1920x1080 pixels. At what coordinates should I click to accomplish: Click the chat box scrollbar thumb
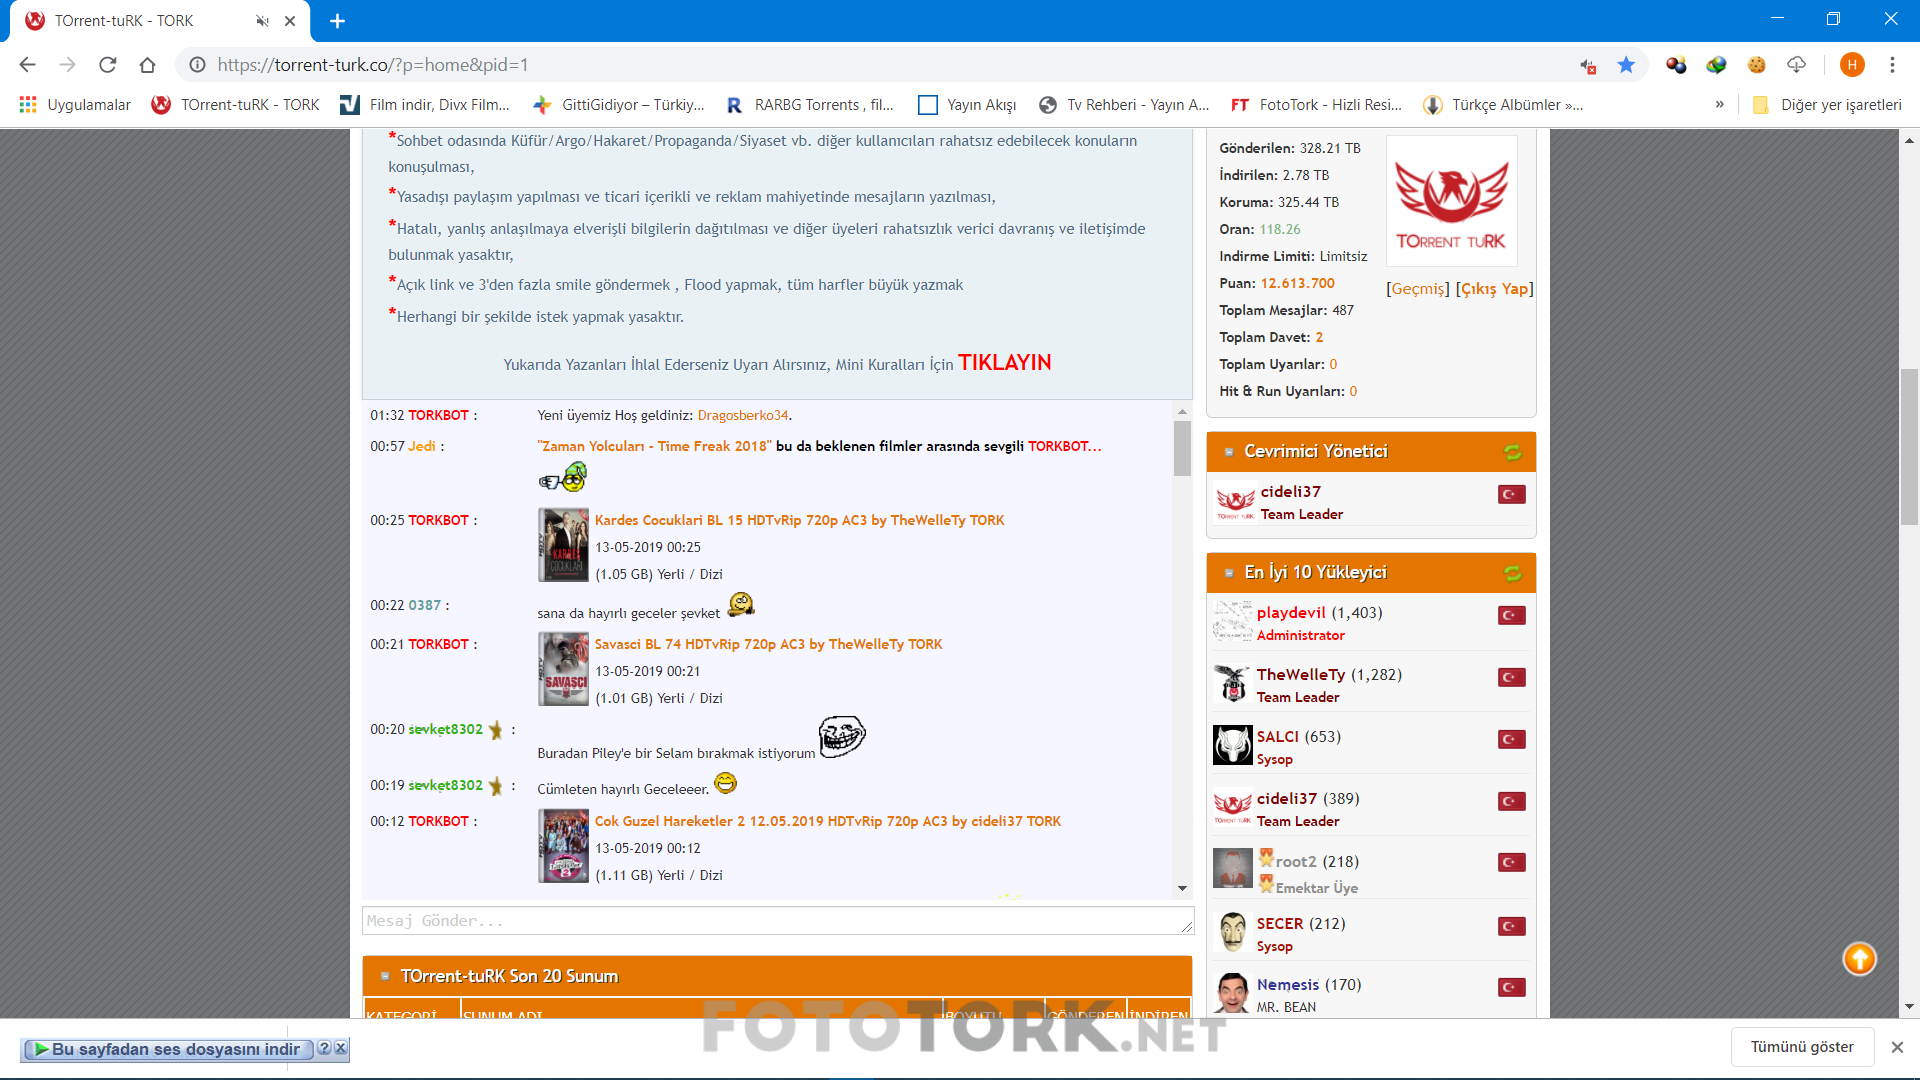(x=1182, y=448)
